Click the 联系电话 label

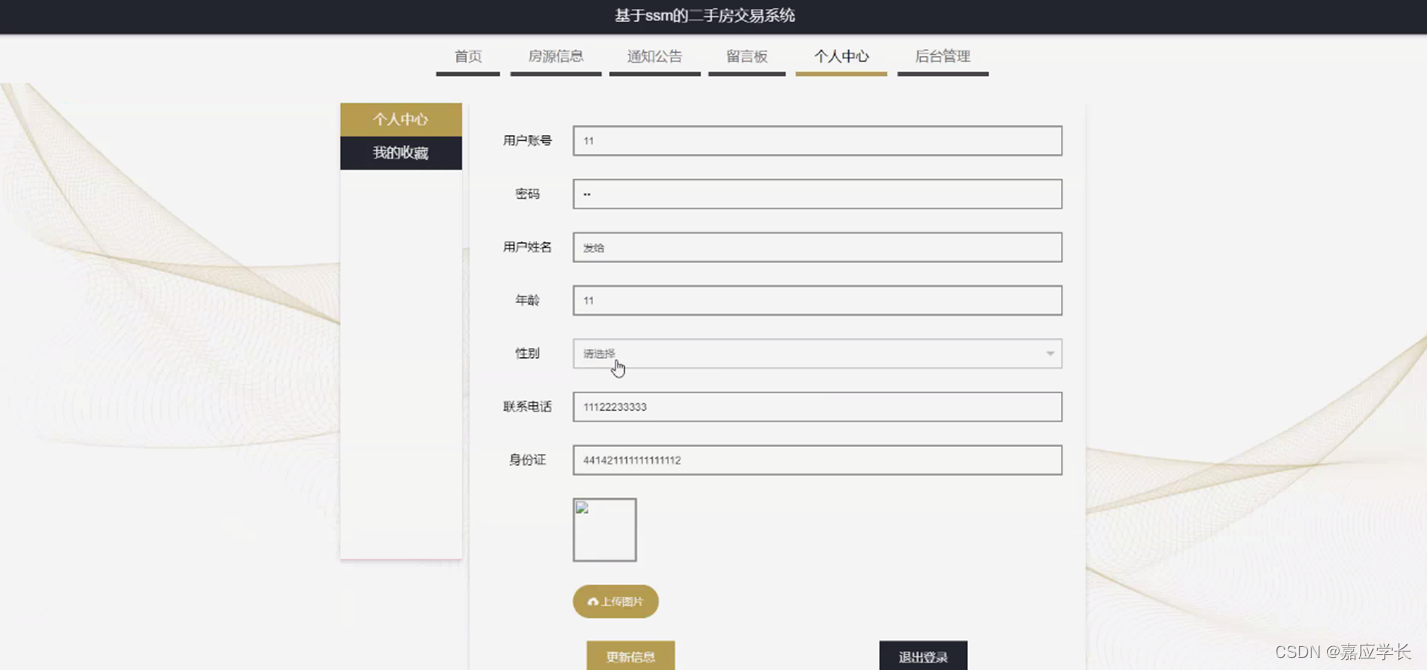pos(527,407)
